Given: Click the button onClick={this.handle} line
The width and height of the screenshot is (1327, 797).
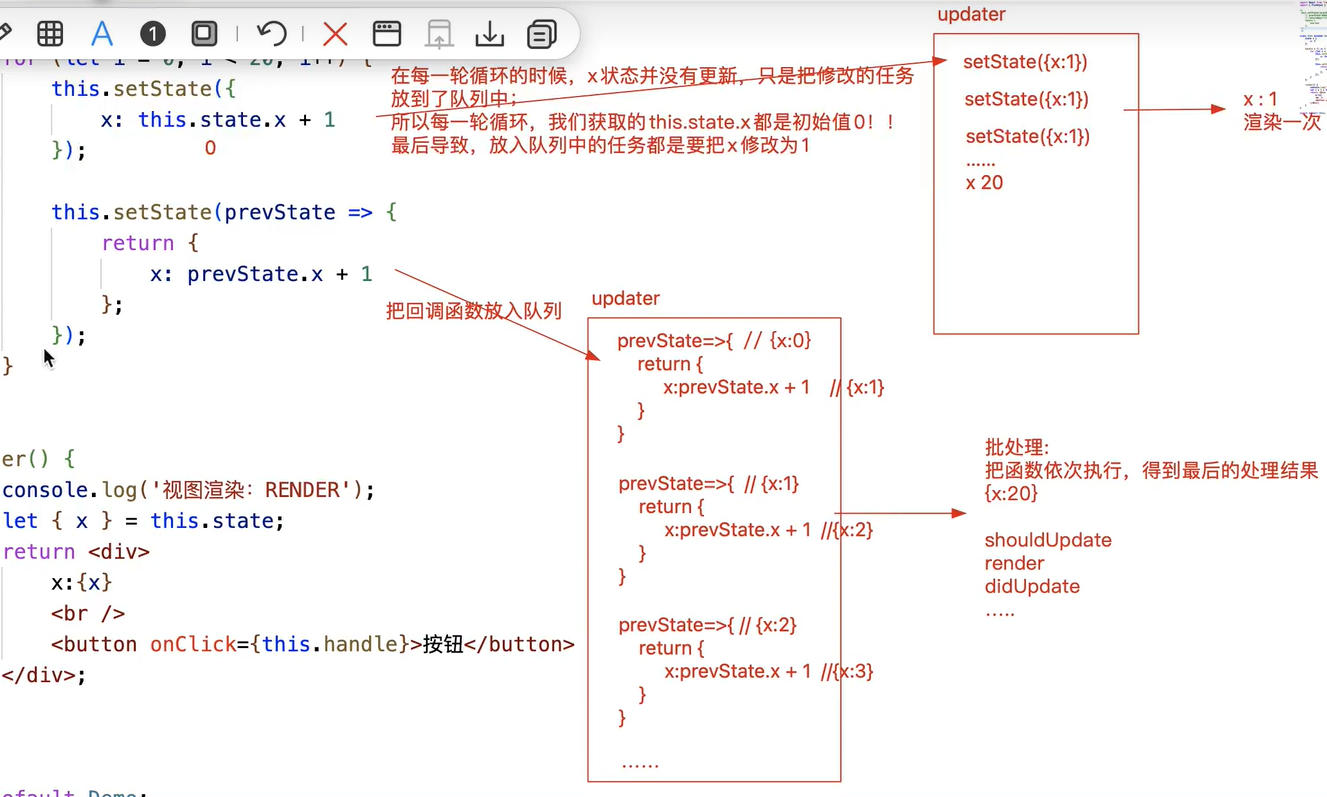Looking at the screenshot, I should (313, 644).
